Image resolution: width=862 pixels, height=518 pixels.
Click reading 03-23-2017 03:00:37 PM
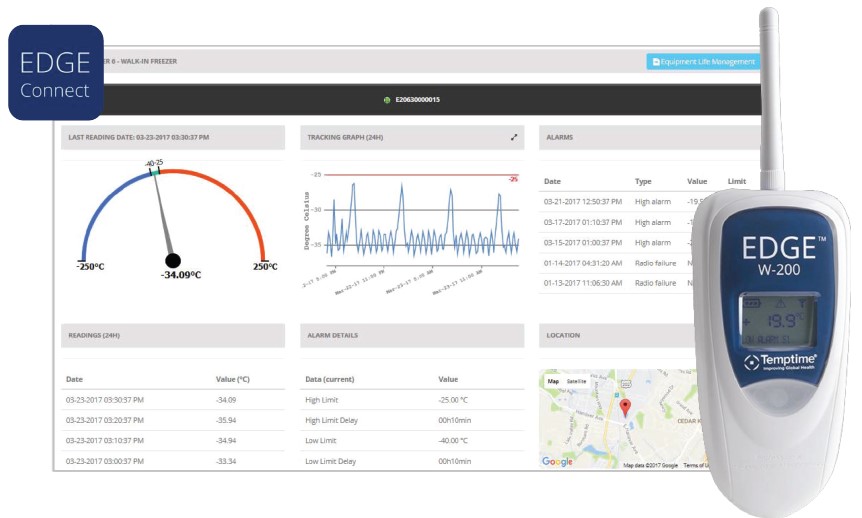173,461
